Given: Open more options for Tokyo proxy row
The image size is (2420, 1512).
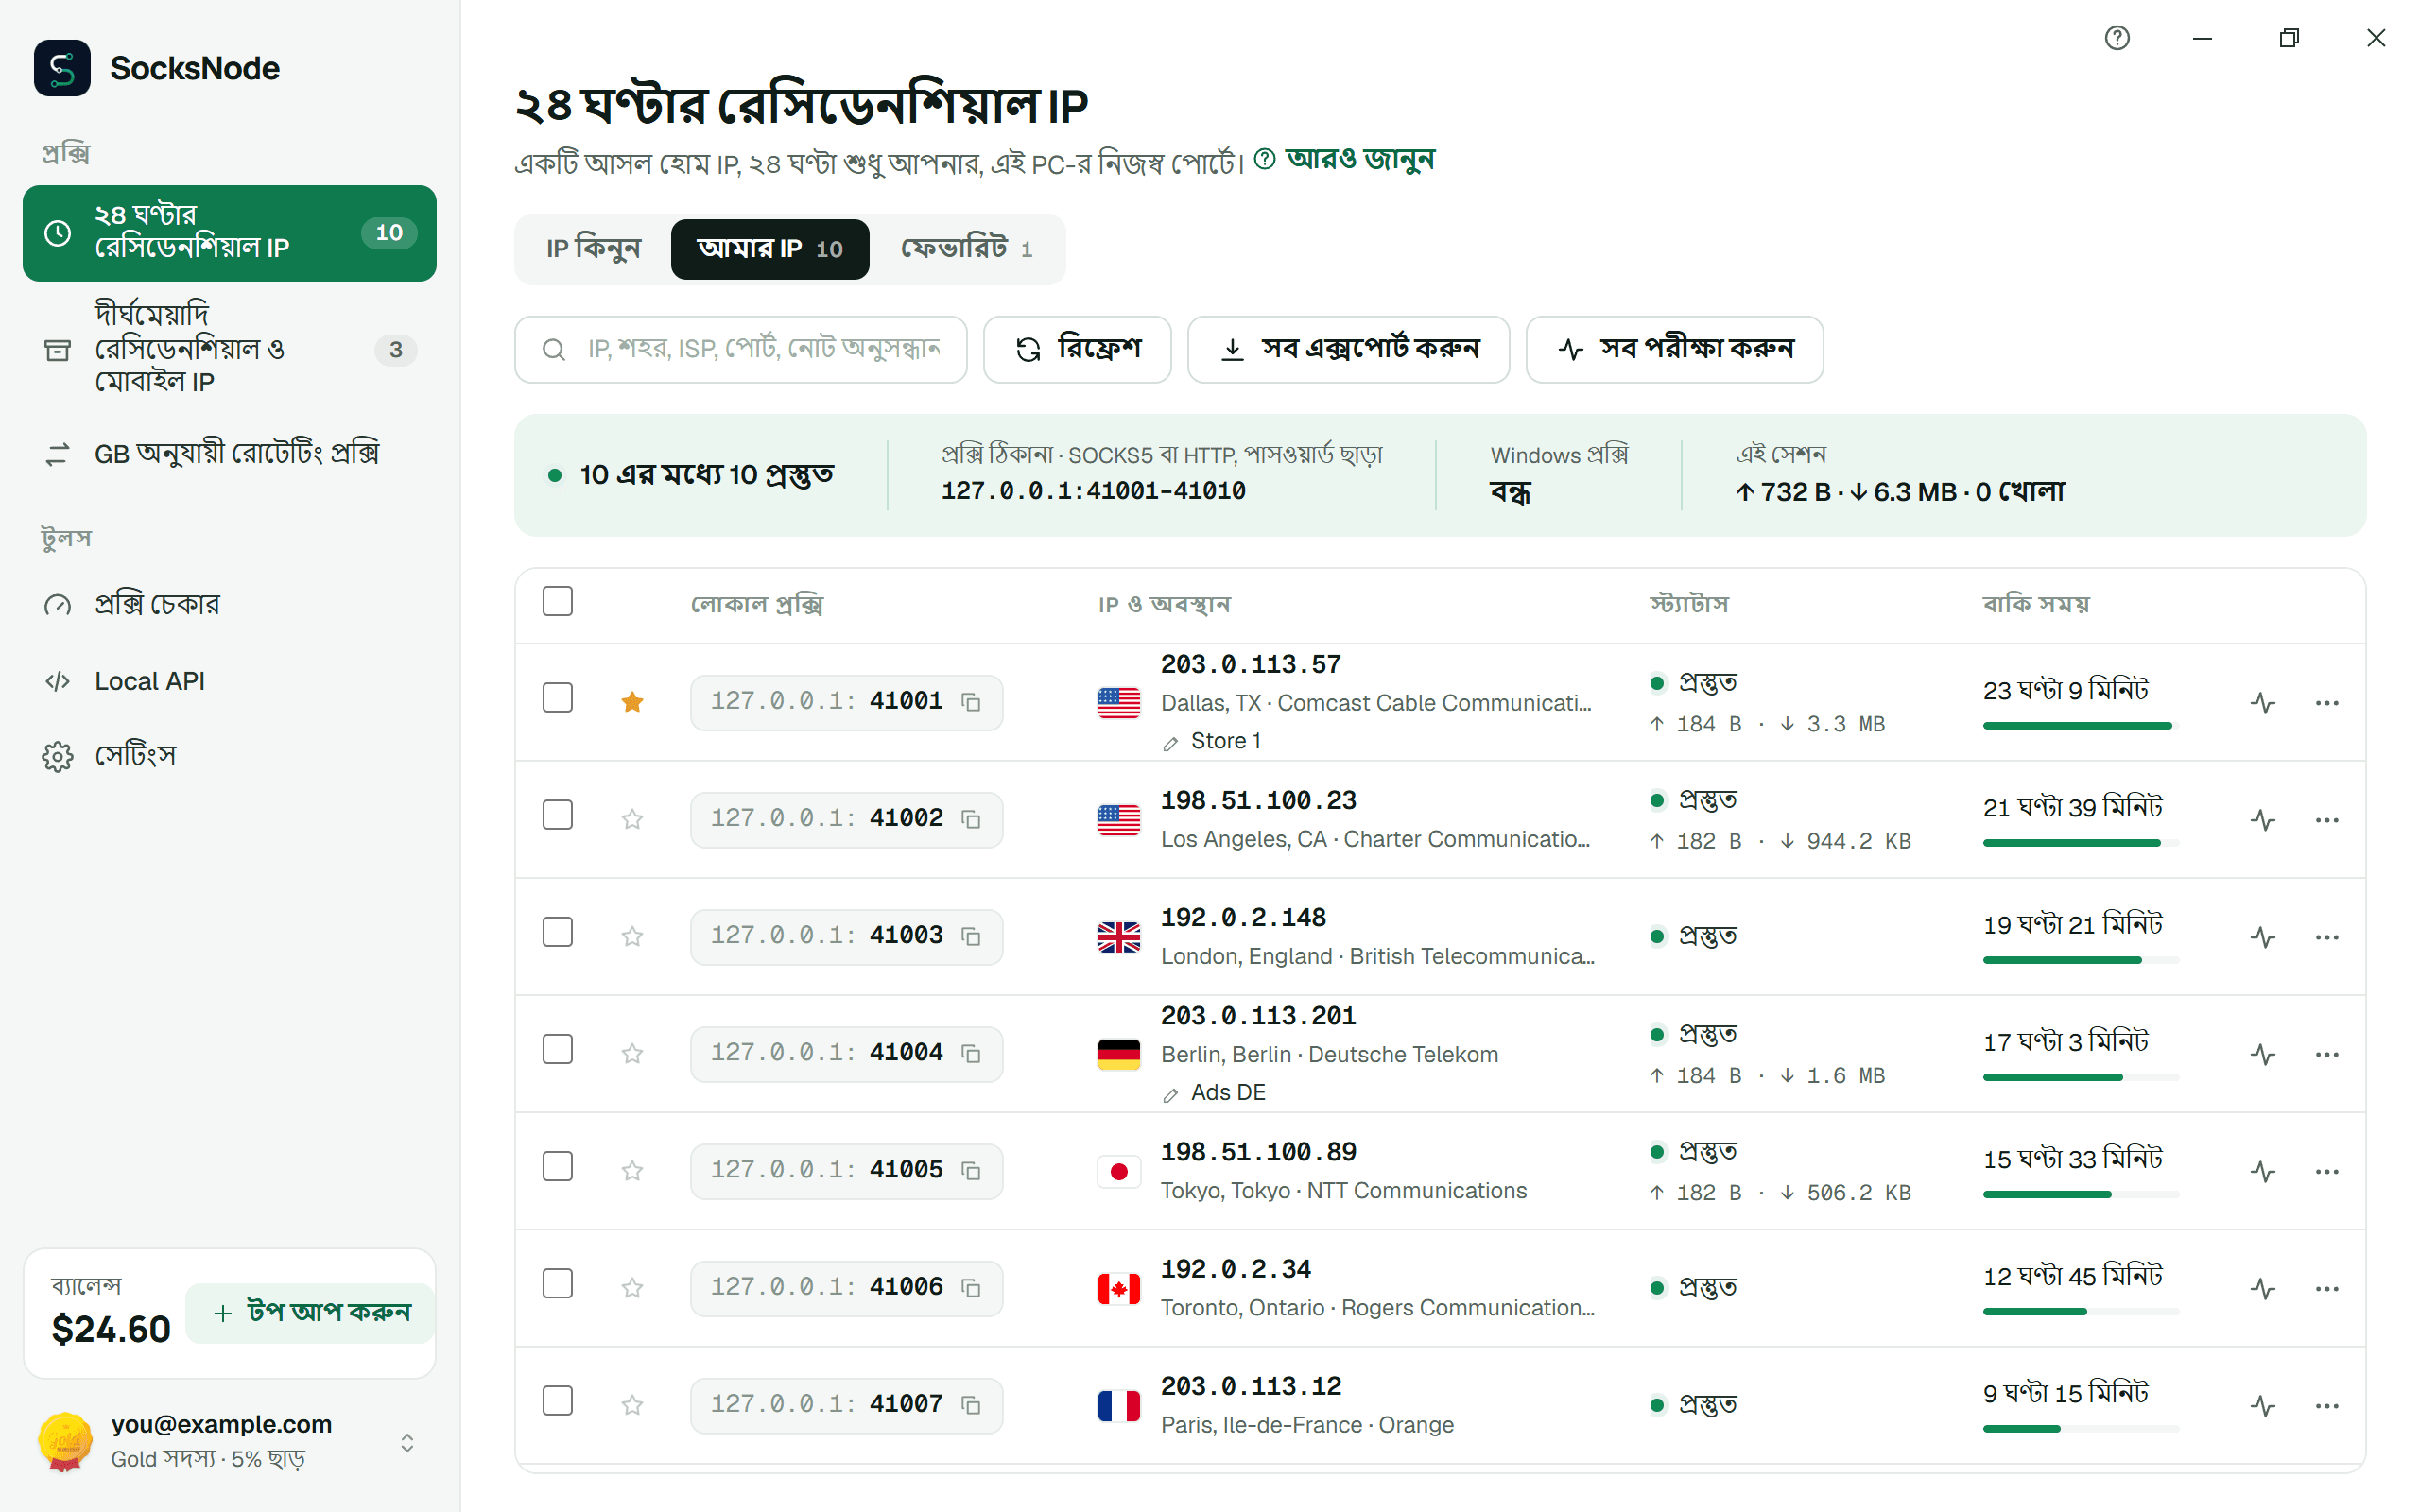Looking at the screenshot, I should (x=2326, y=1170).
